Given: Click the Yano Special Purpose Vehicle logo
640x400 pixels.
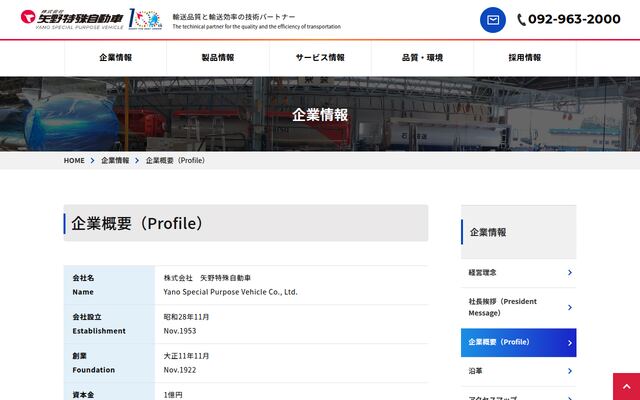Looking at the screenshot, I should (72, 19).
